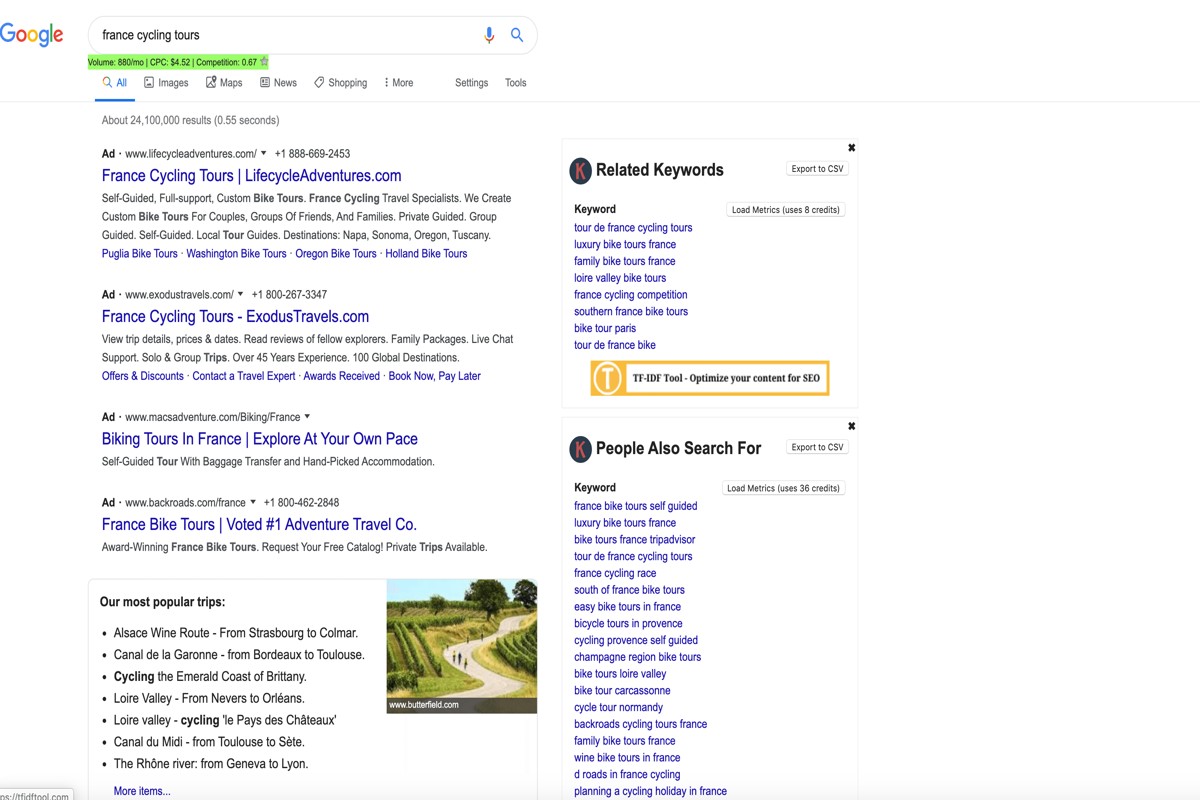The image size is (1200, 800).
Task: Click keyword planning a cycling holiday in france
Action: (650, 791)
